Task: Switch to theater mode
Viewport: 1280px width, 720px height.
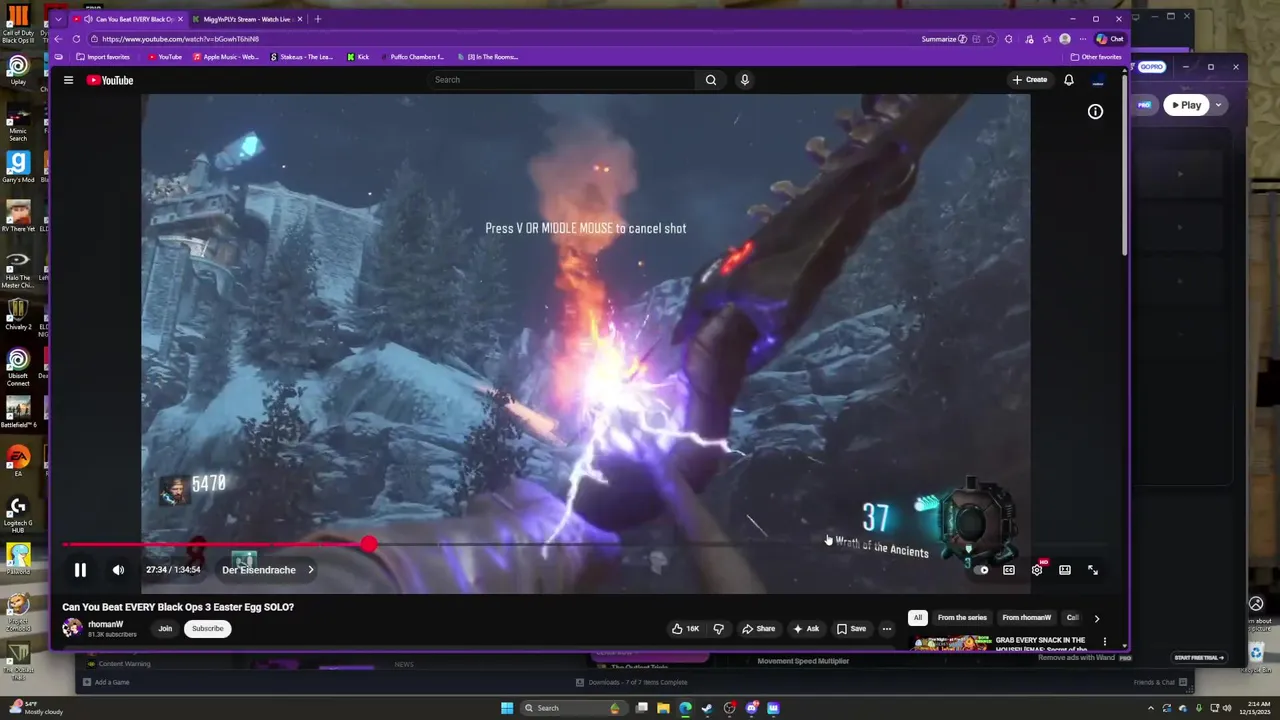Action: click(1065, 570)
